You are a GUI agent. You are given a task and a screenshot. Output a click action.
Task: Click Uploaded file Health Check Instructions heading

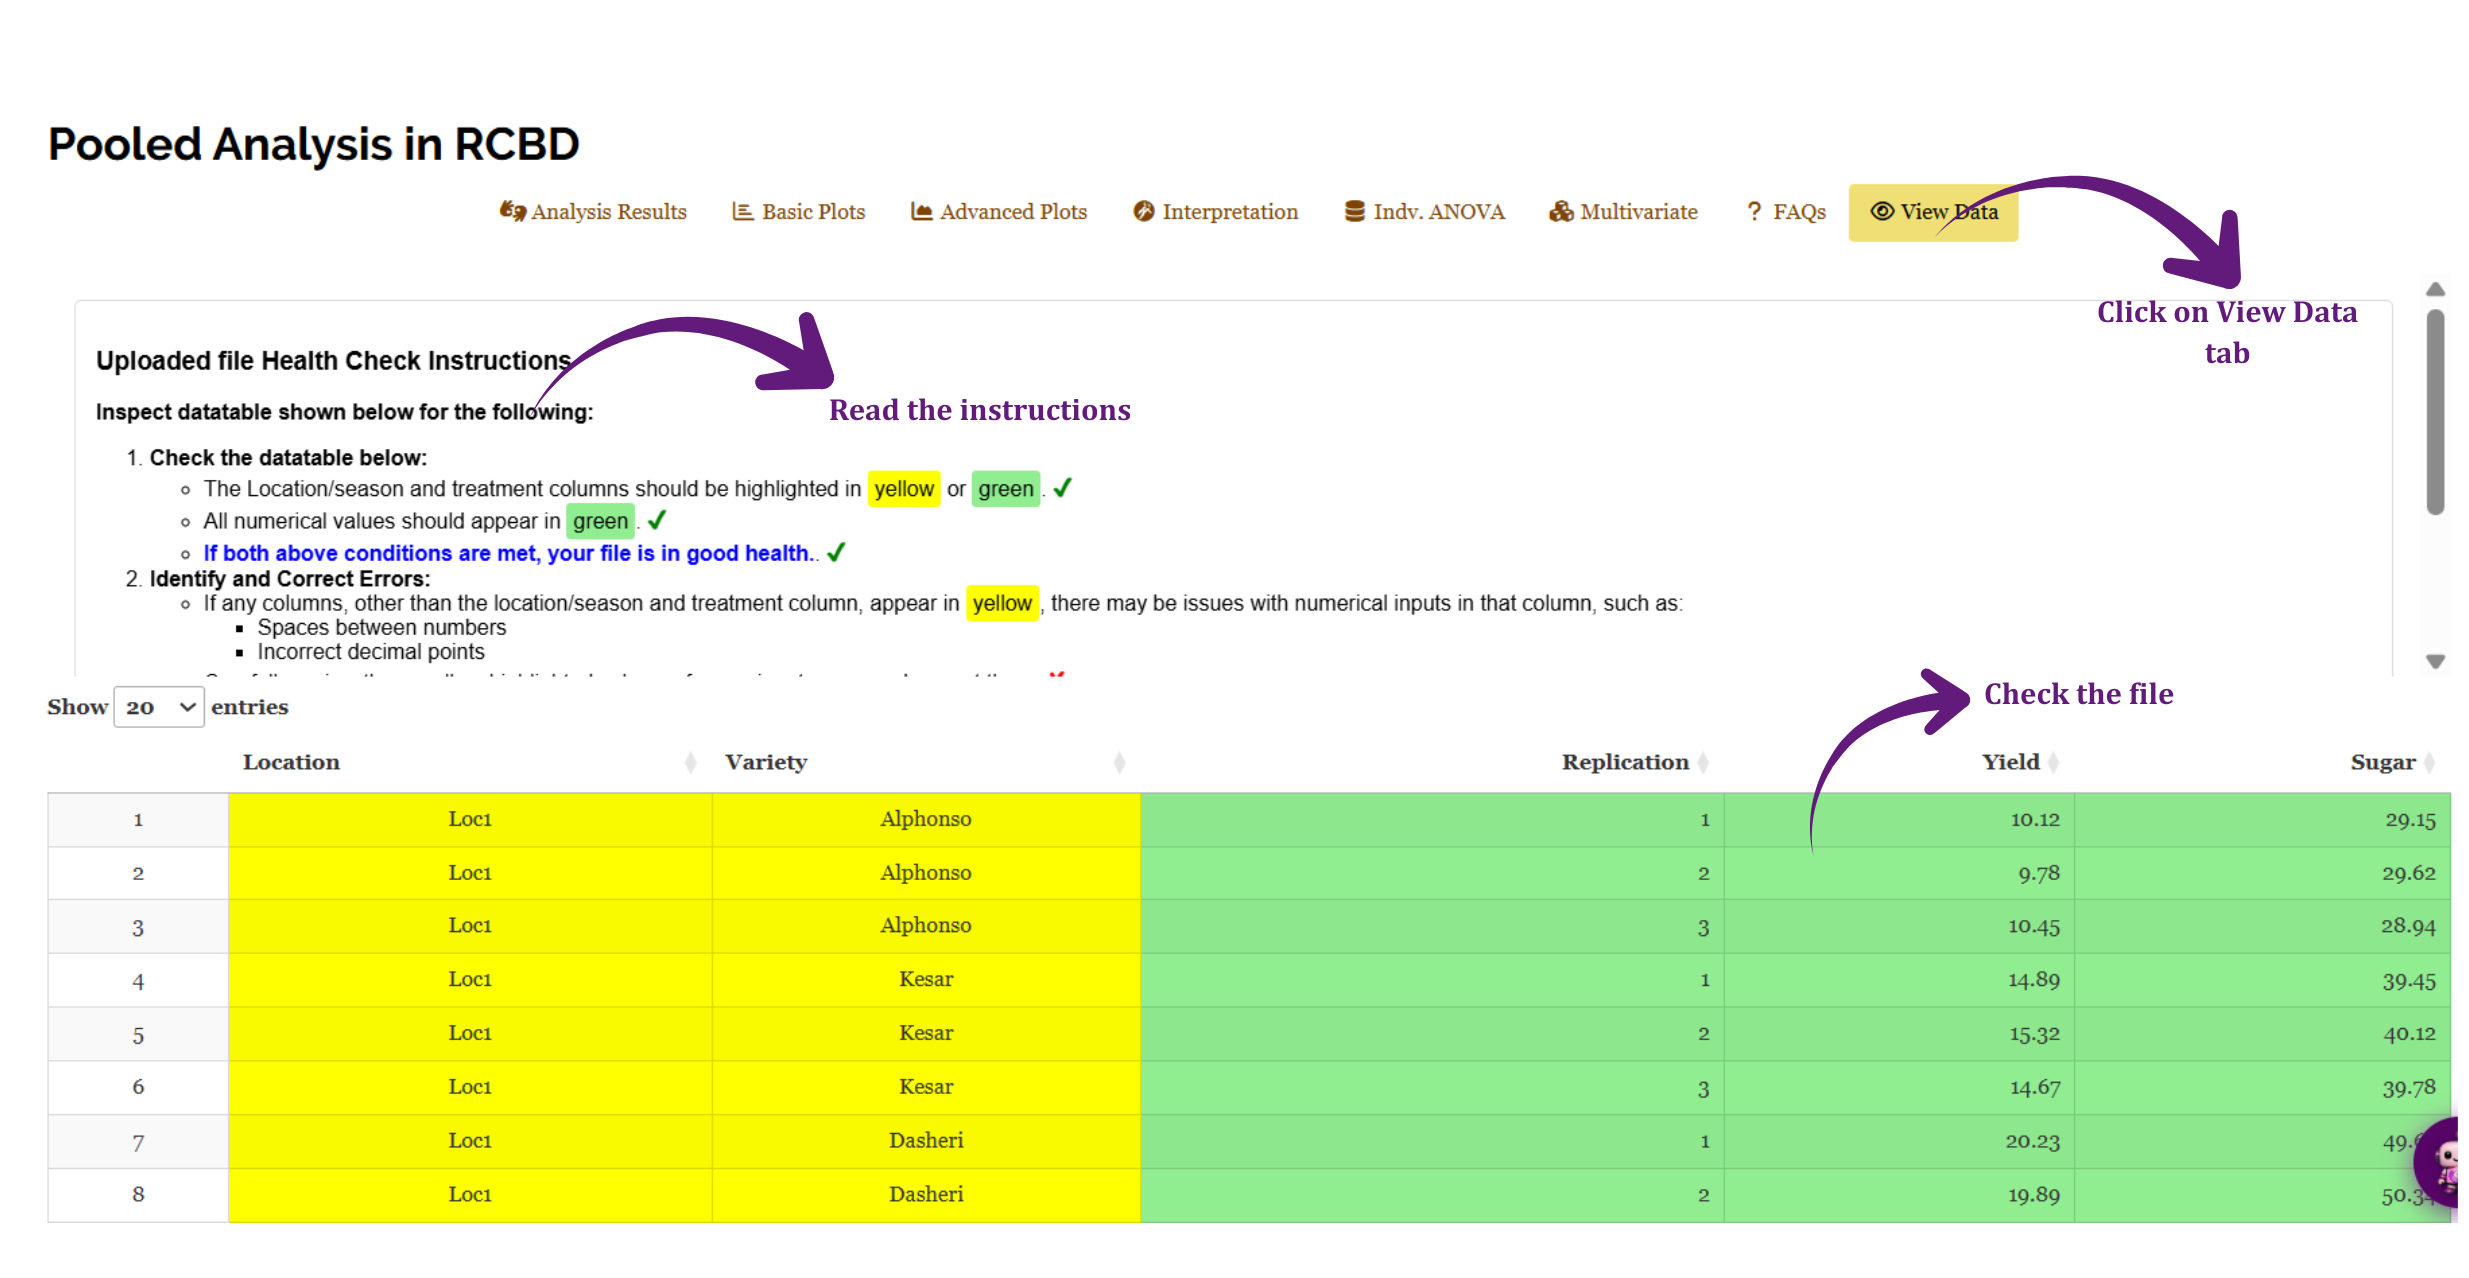(333, 361)
